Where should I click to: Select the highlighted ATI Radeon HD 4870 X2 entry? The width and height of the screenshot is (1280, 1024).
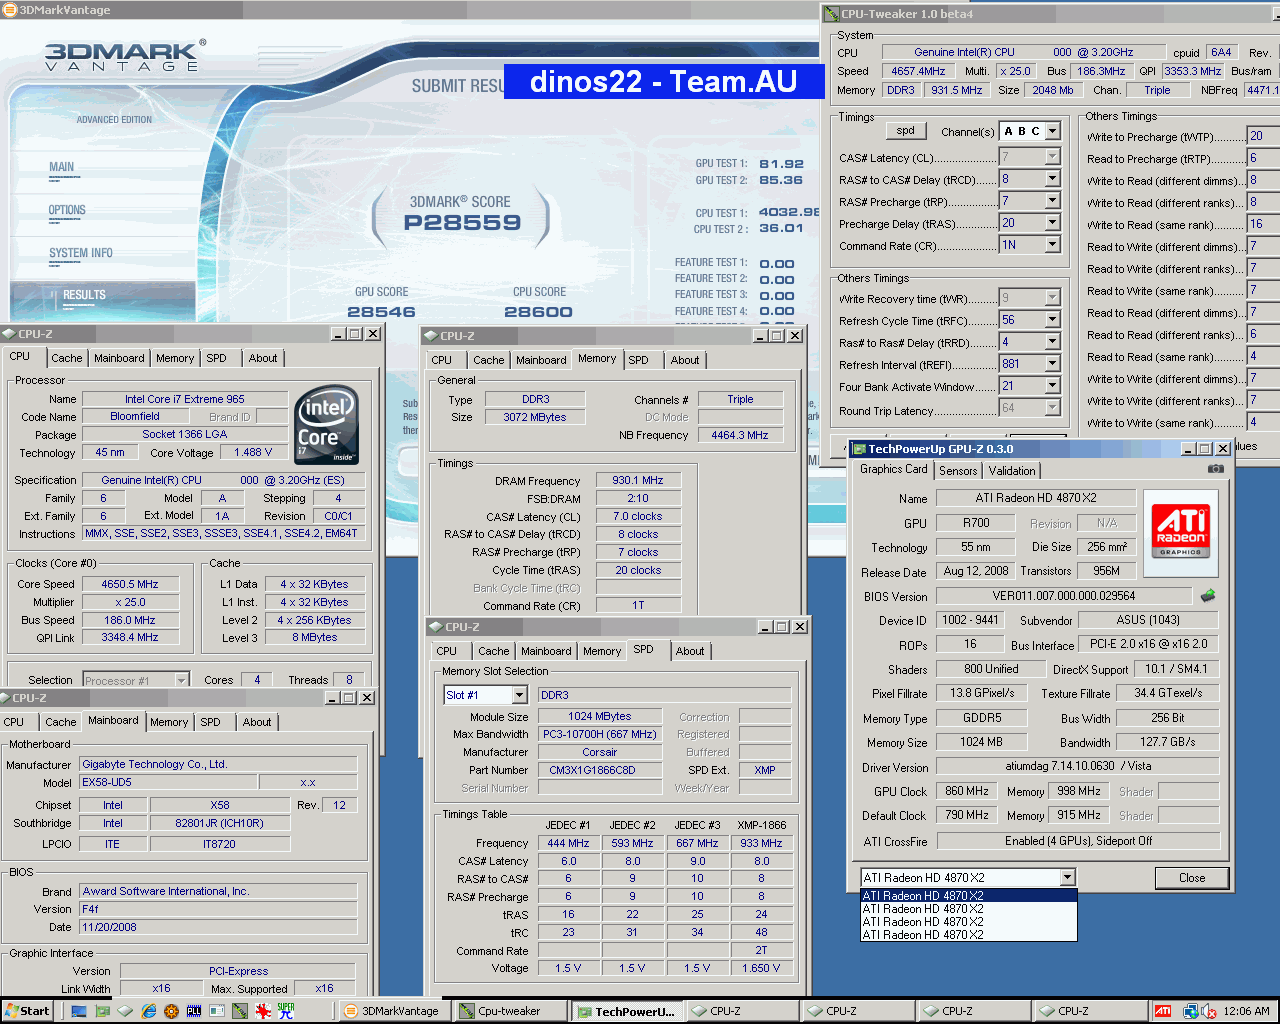tap(969, 896)
